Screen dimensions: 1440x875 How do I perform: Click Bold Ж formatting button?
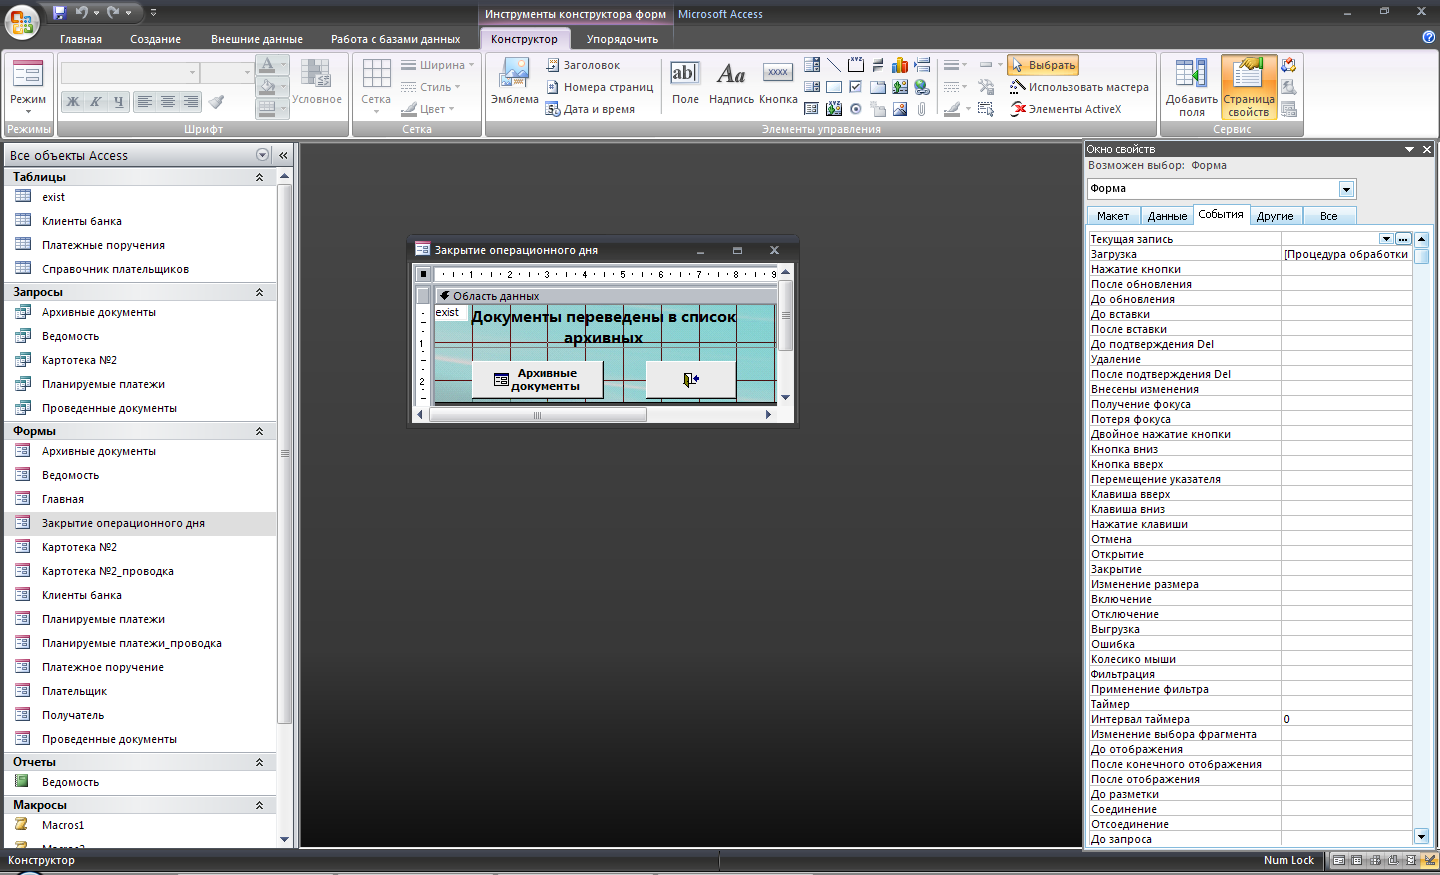pyautogui.click(x=72, y=101)
